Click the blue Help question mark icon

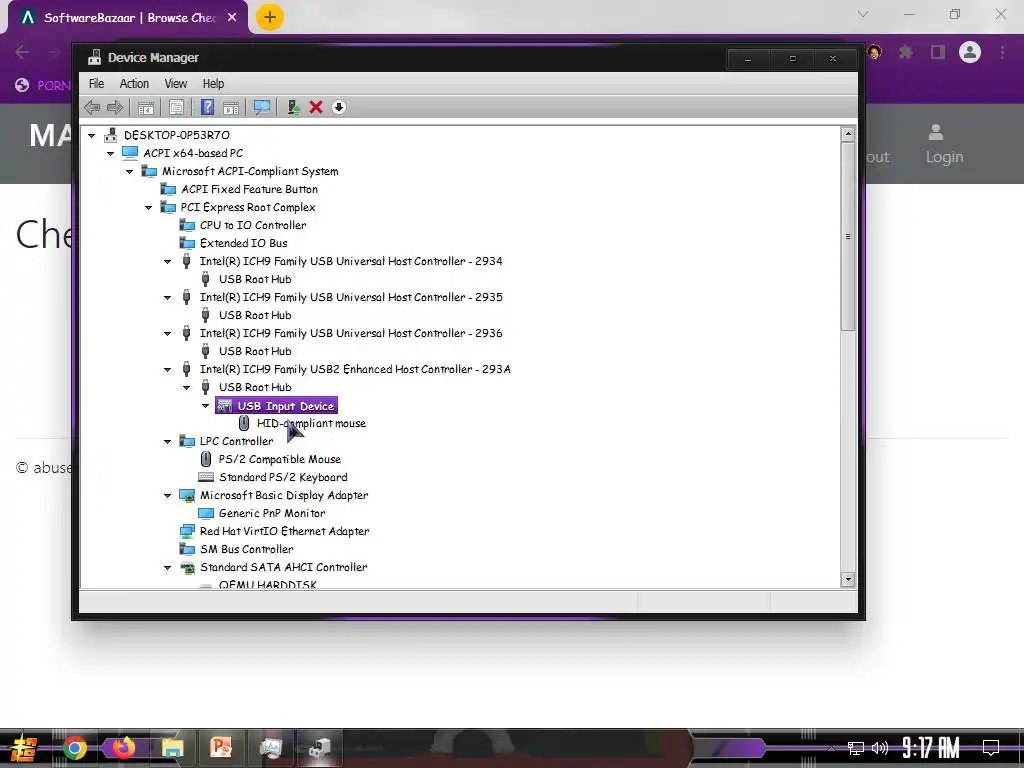click(x=207, y=107)
